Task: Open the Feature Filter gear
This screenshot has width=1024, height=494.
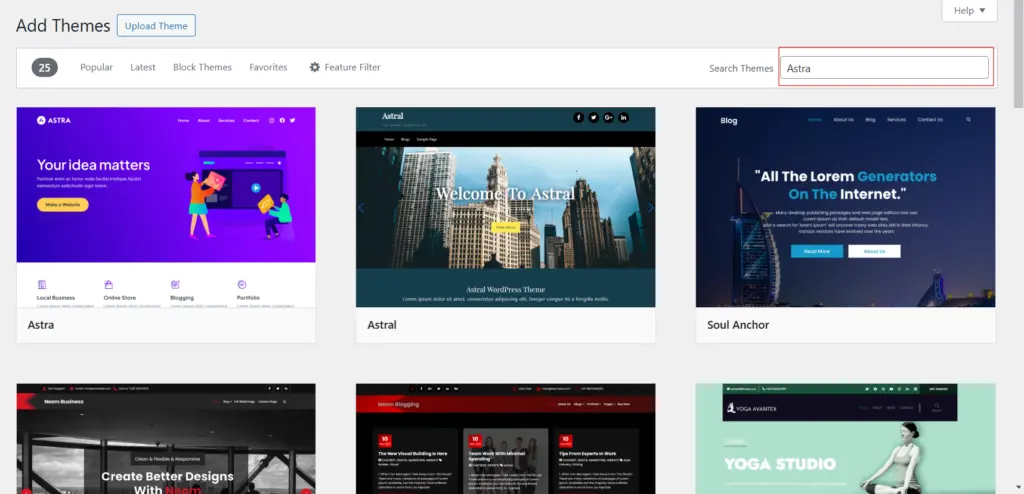Action: coord(345,67)
